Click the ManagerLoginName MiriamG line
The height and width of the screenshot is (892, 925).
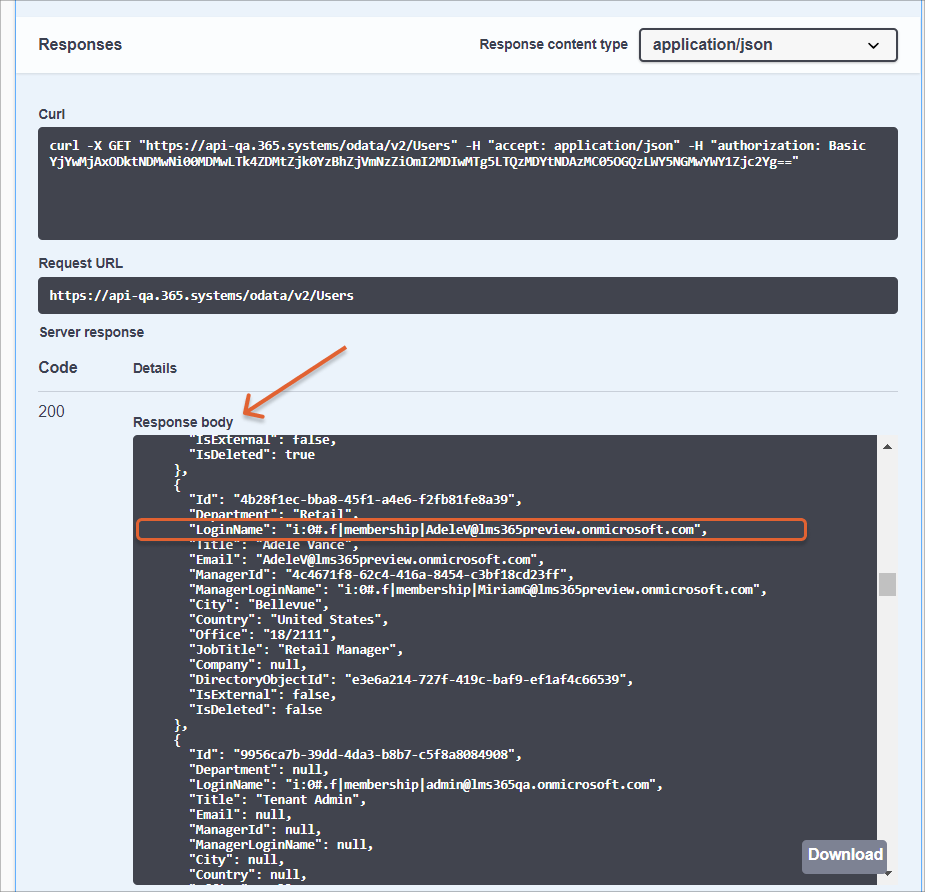(x=477, y=590)
